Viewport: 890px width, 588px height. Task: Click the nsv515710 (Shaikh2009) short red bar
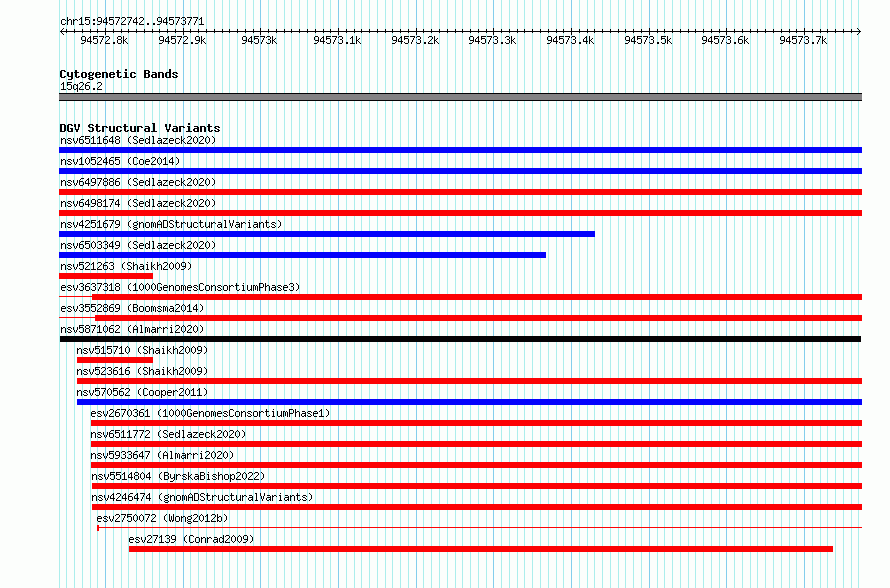coord(115,360)
